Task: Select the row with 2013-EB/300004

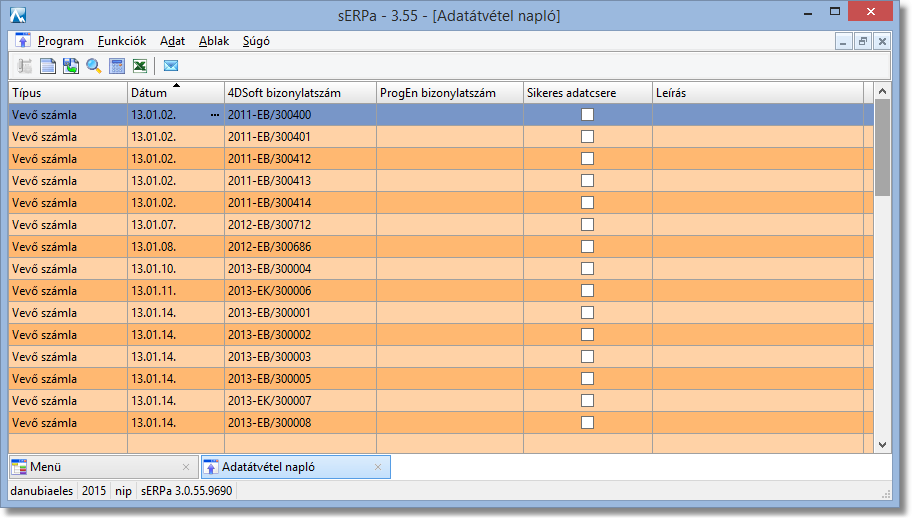Action: [x=300, y=269]
